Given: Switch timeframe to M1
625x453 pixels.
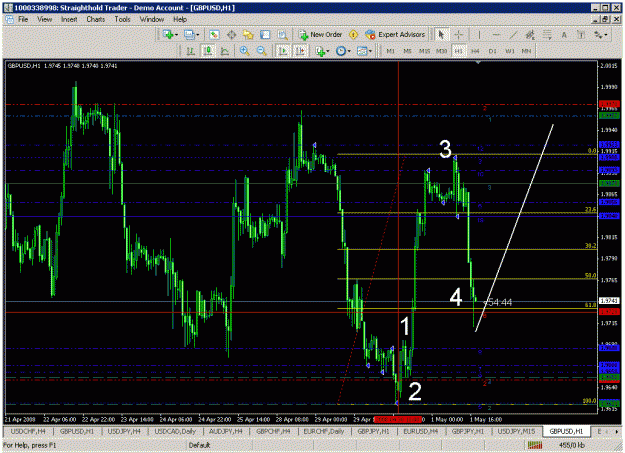Looking at the screenshot, I should click(391, 51).
